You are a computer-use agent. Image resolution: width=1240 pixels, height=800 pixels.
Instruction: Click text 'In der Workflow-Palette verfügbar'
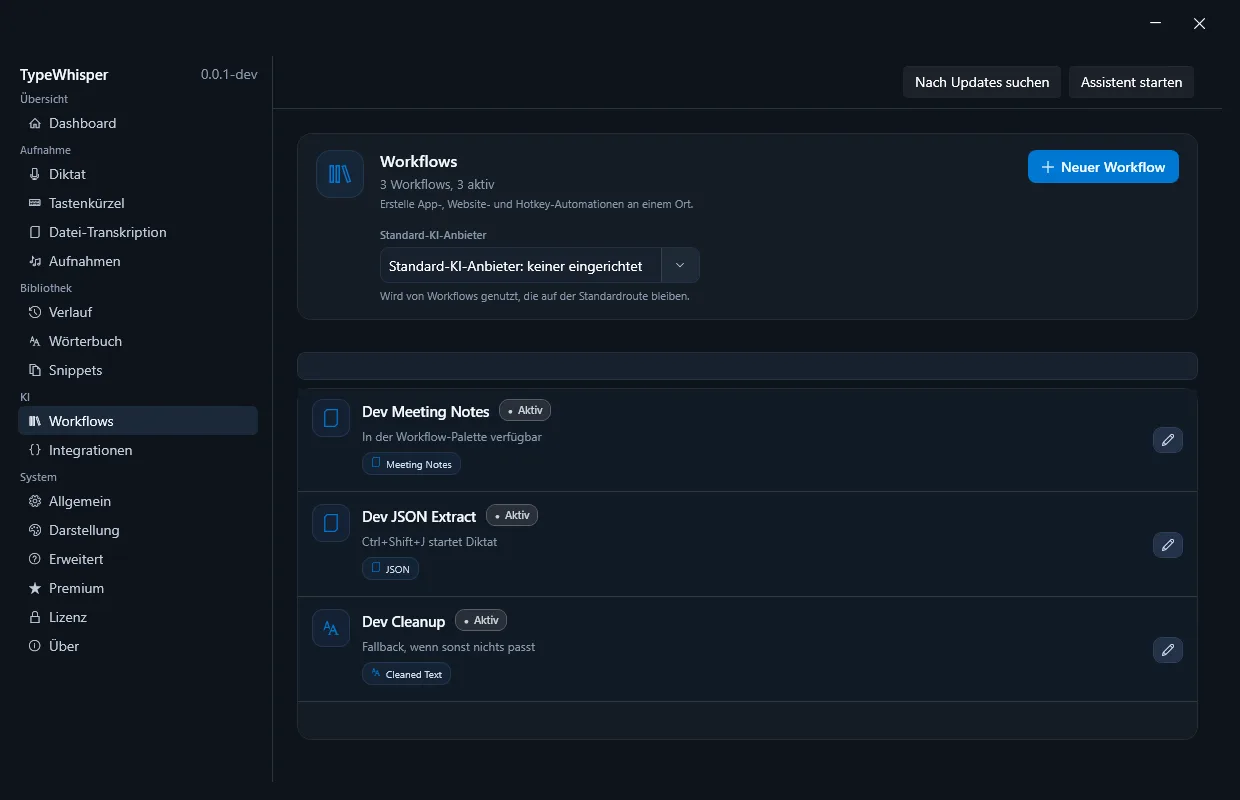452,437
